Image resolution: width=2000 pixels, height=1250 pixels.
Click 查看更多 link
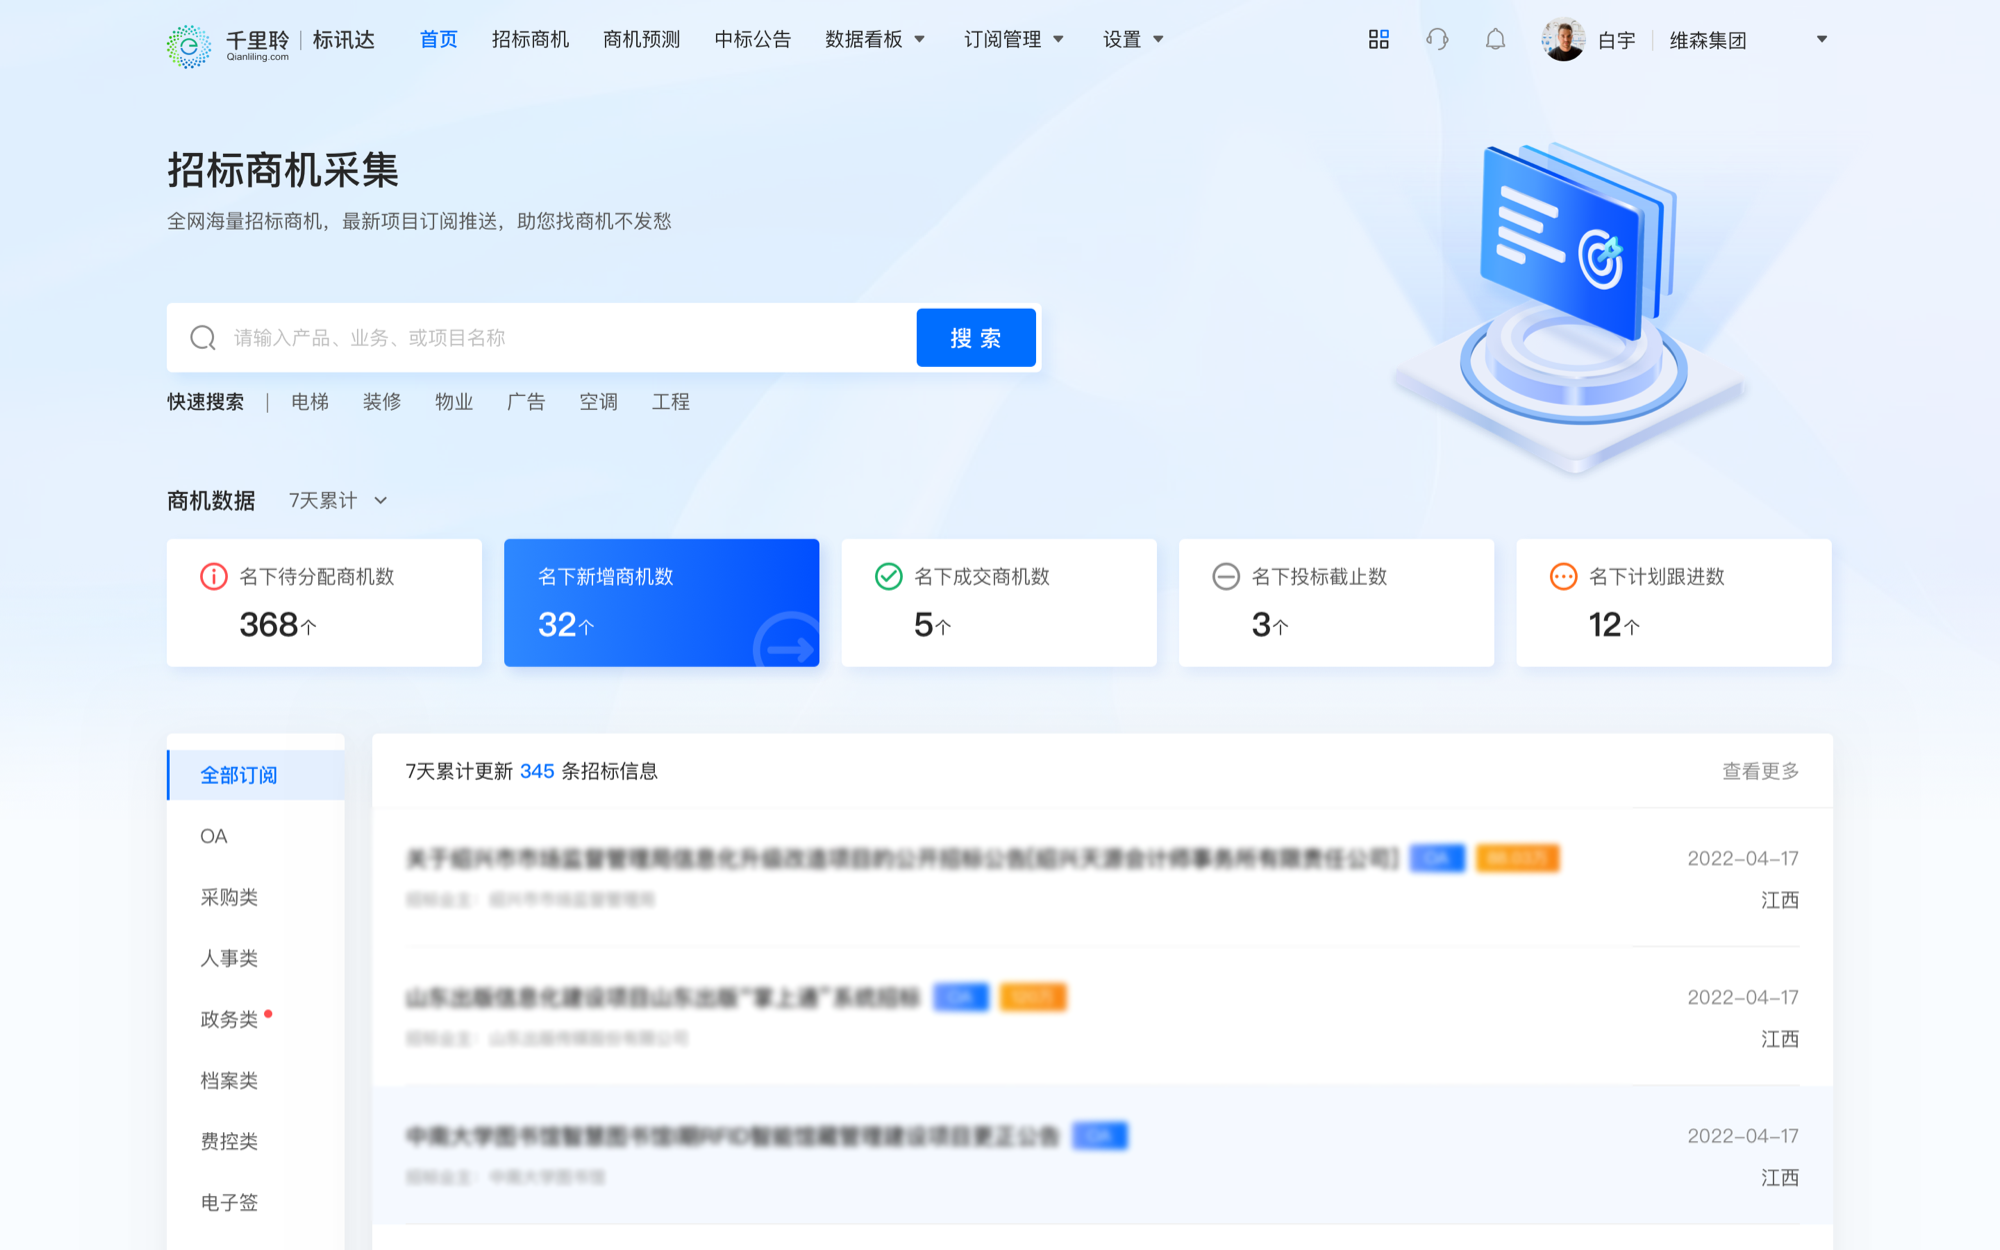coord(1760,771)
